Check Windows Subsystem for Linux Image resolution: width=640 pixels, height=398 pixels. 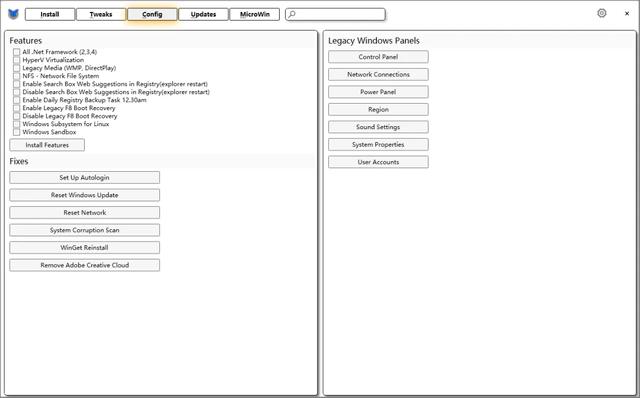point(16,124)
